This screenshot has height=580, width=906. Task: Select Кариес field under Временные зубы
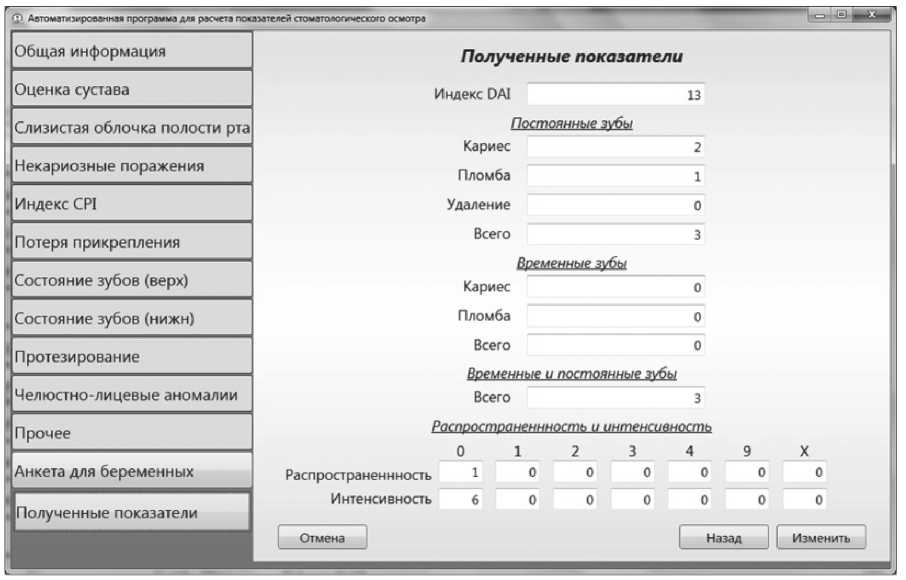(x=616, y=287)
